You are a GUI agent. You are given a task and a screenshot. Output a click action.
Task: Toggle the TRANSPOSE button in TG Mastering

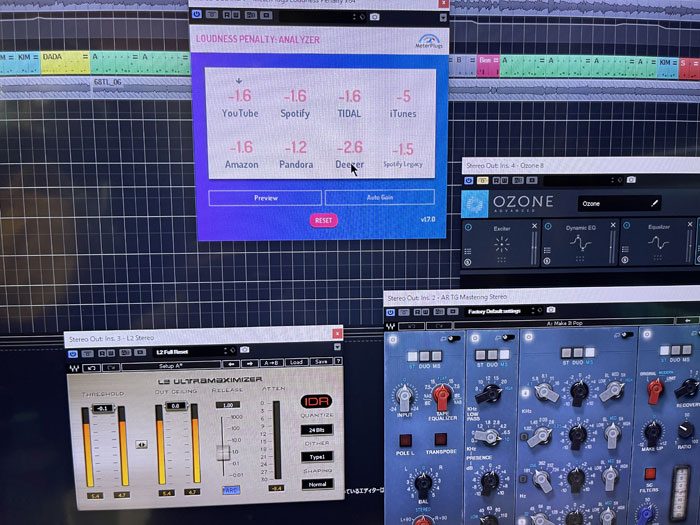[440, 439]
